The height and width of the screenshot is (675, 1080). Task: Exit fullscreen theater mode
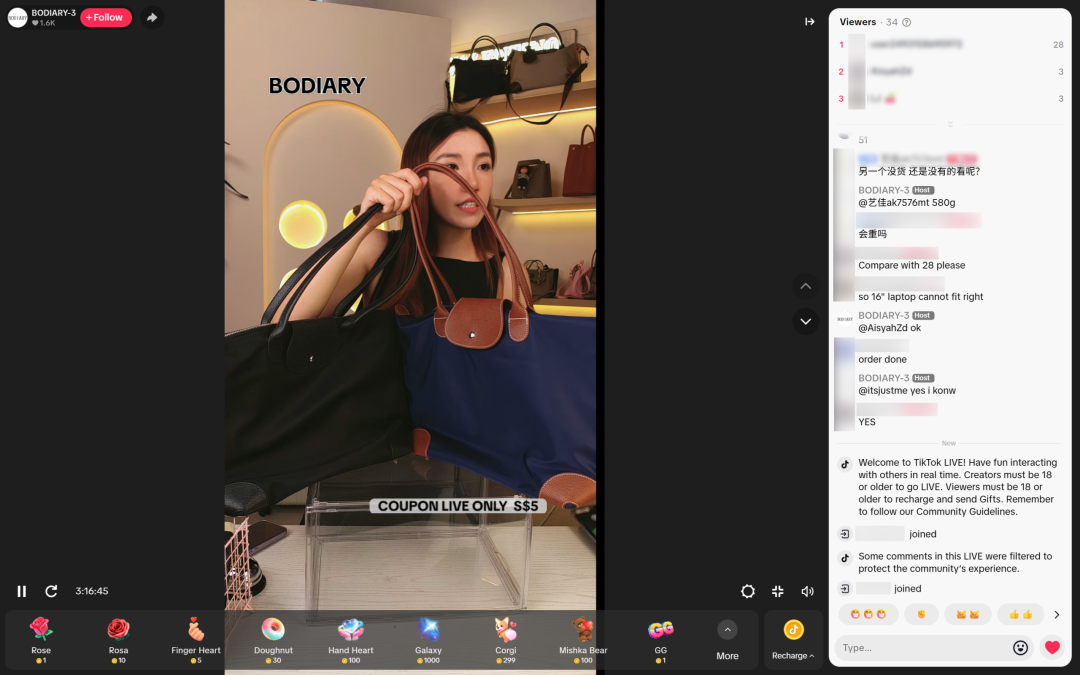(778, 591)
